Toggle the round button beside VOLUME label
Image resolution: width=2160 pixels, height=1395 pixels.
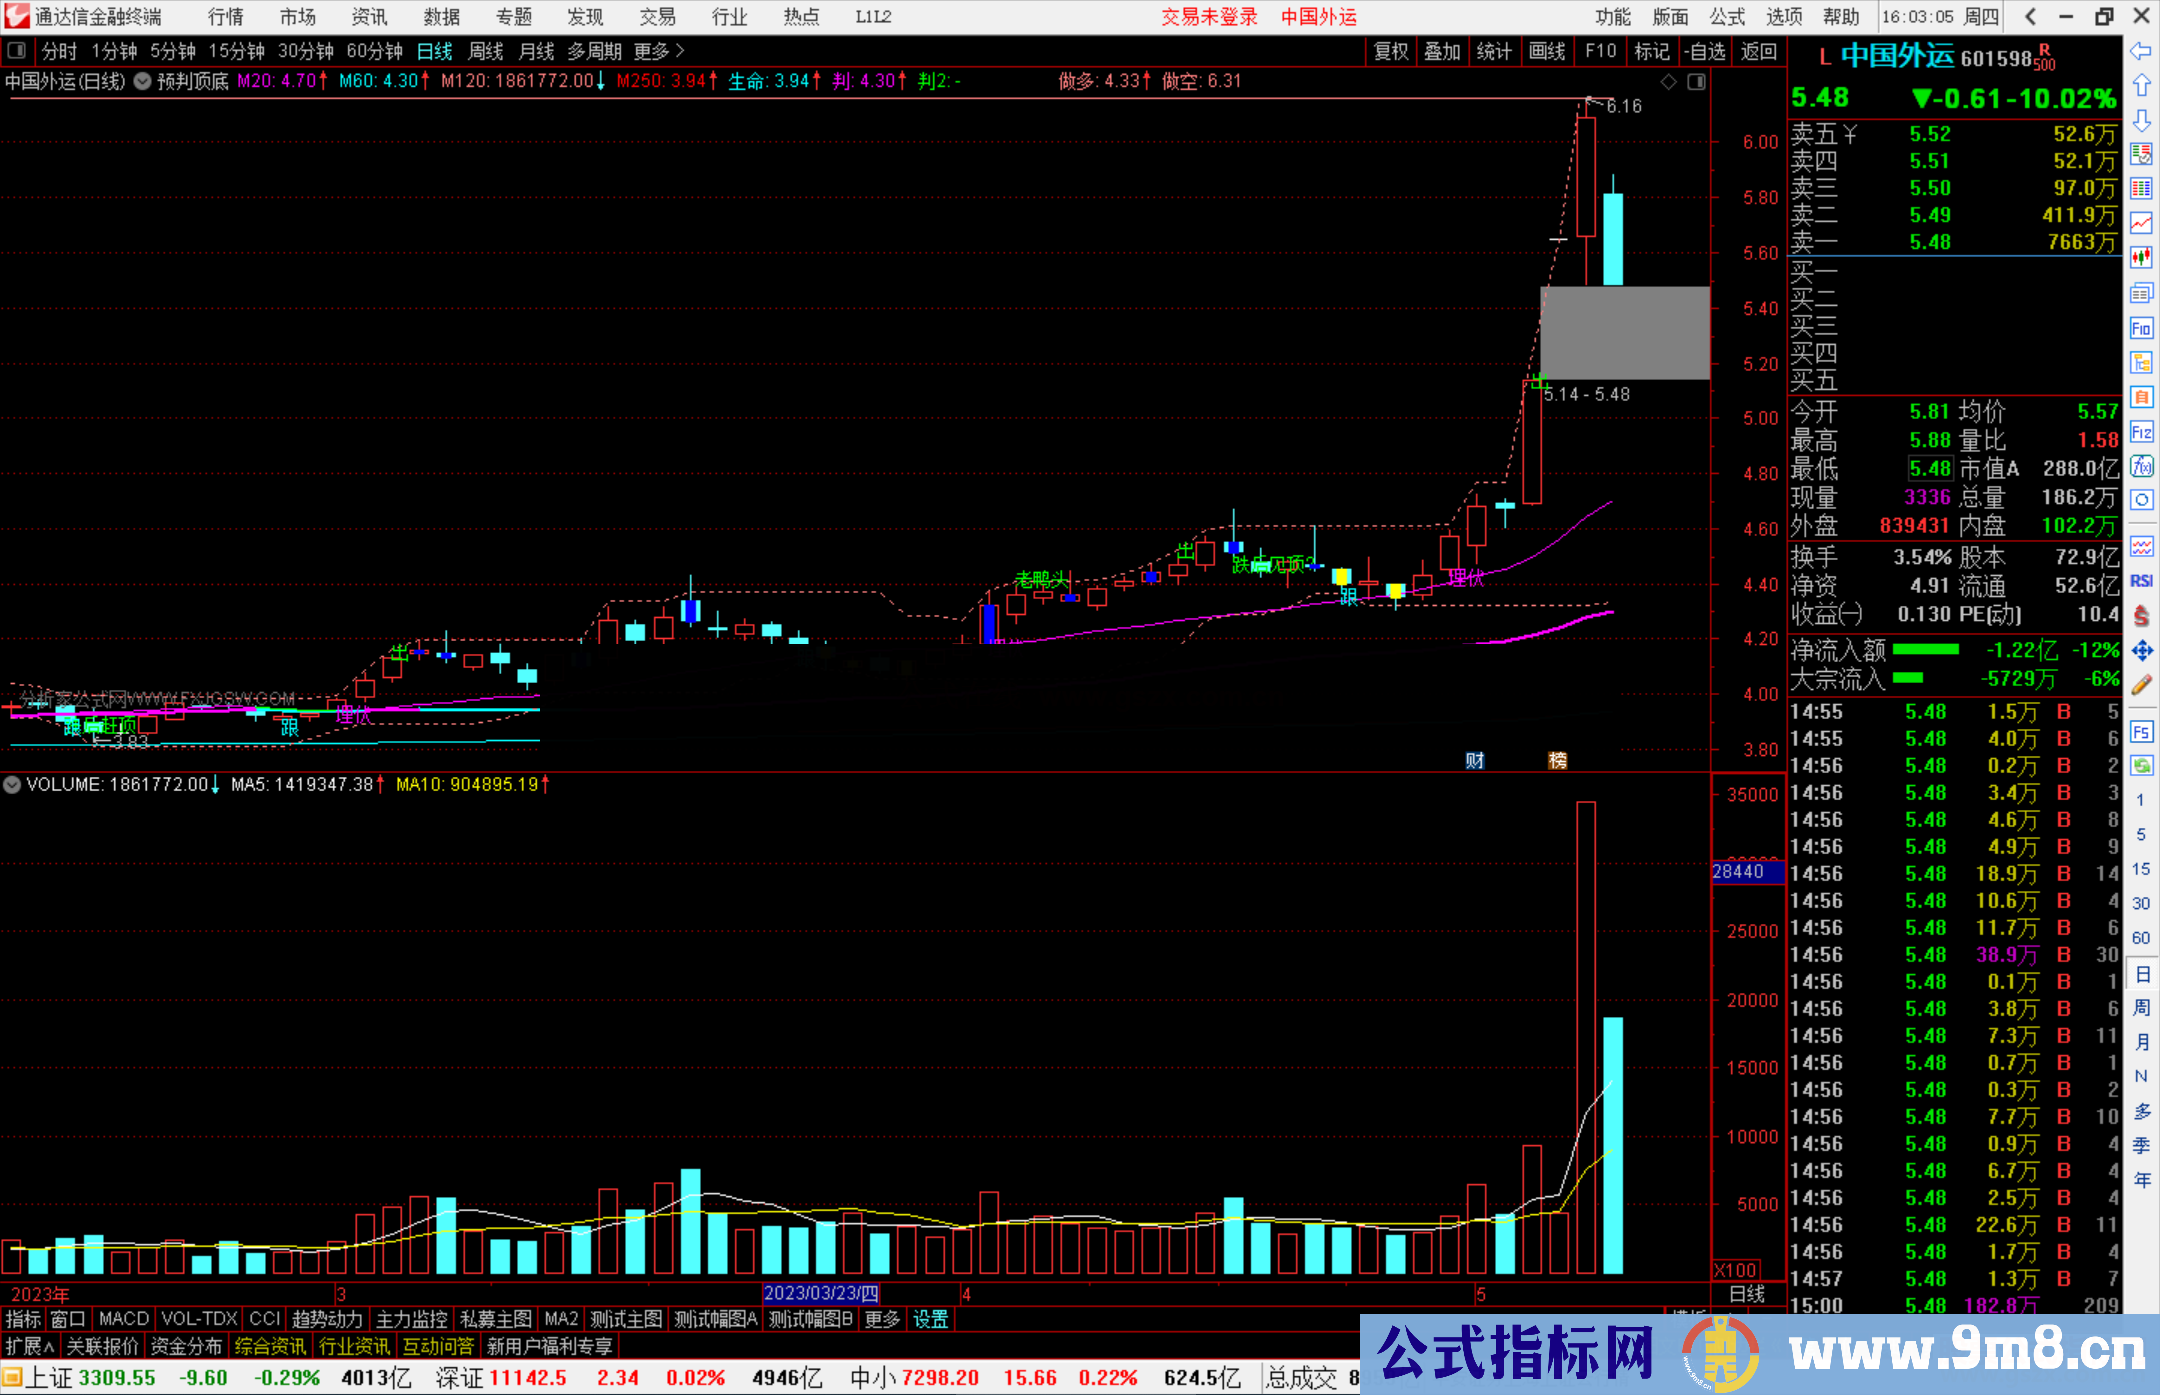pos(12,785)
